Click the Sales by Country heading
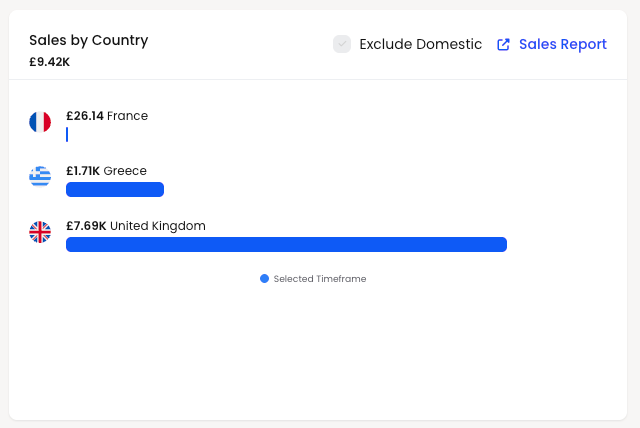The width and height of the screenshot is (640, 428). tap(89, 40)
